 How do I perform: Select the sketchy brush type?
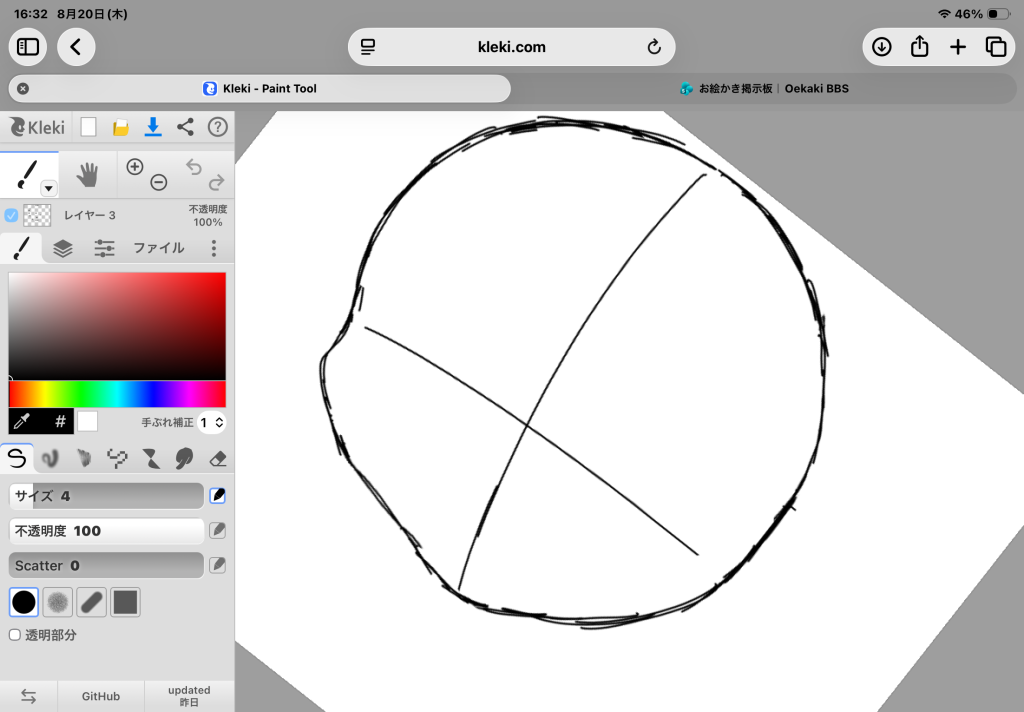(84, 459)
